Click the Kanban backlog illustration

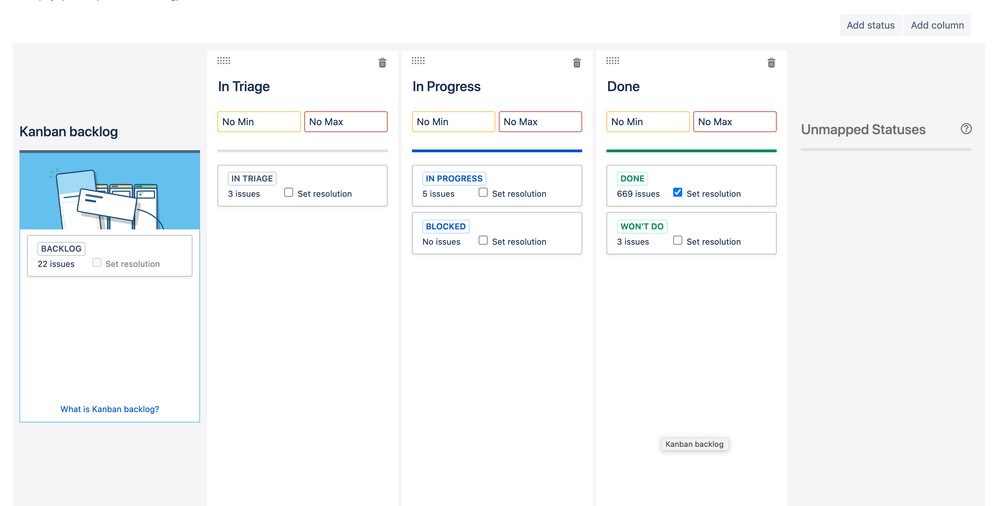pyautogui.click(x=110, y=191)
